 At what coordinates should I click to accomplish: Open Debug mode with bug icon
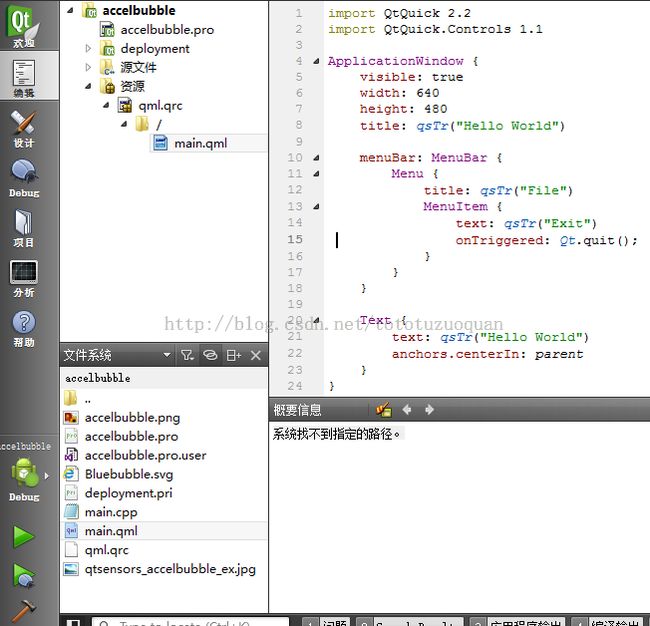point(24,178)
